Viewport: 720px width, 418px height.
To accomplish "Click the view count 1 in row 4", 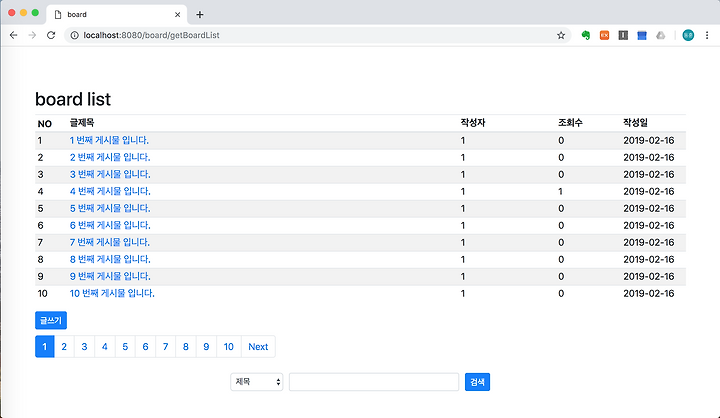I will point(560,191).
